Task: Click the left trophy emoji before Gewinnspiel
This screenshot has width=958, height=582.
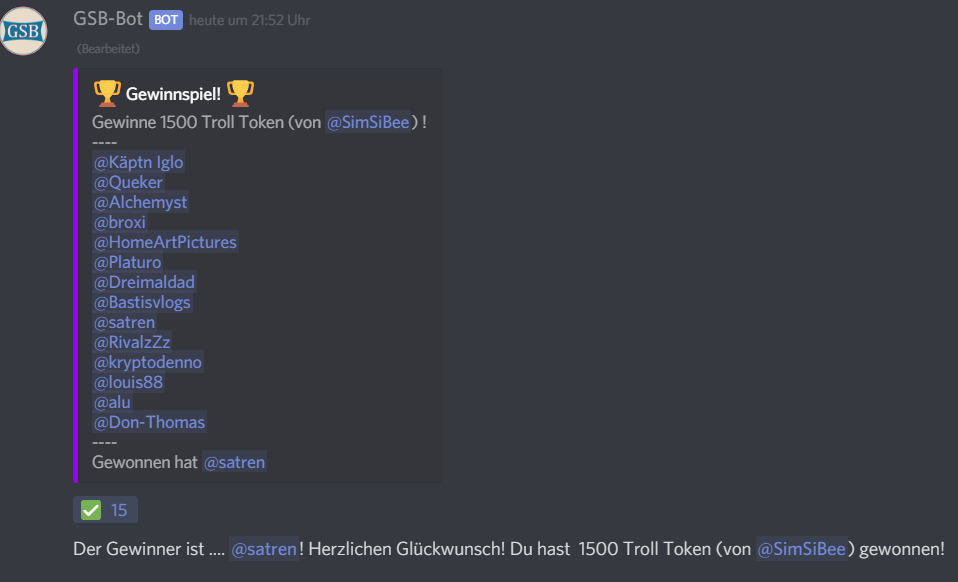Action: click(107, 93)
